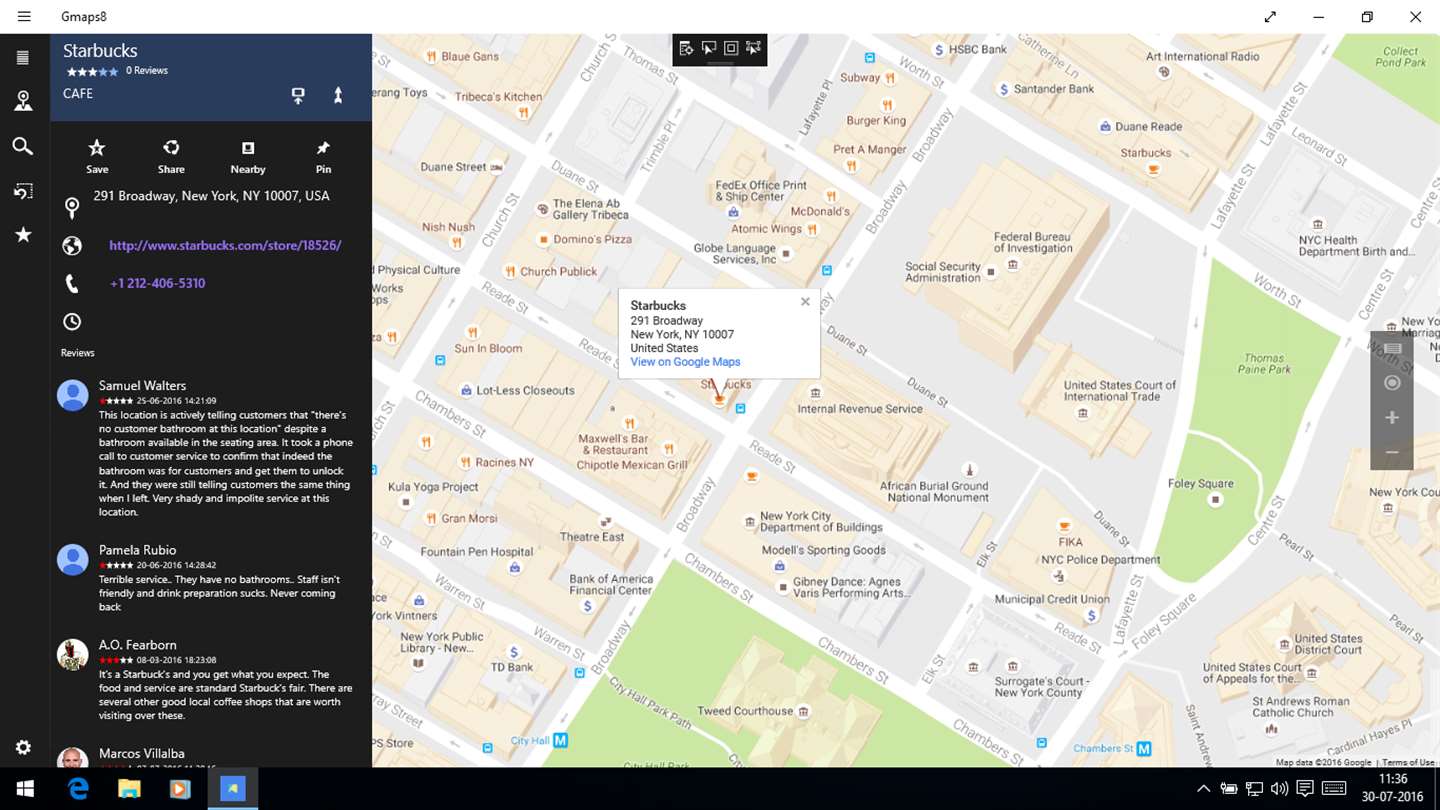The image size is (1440, 810).
Task: Pin Starbucks to Start
Action: (x=323, y=156)
